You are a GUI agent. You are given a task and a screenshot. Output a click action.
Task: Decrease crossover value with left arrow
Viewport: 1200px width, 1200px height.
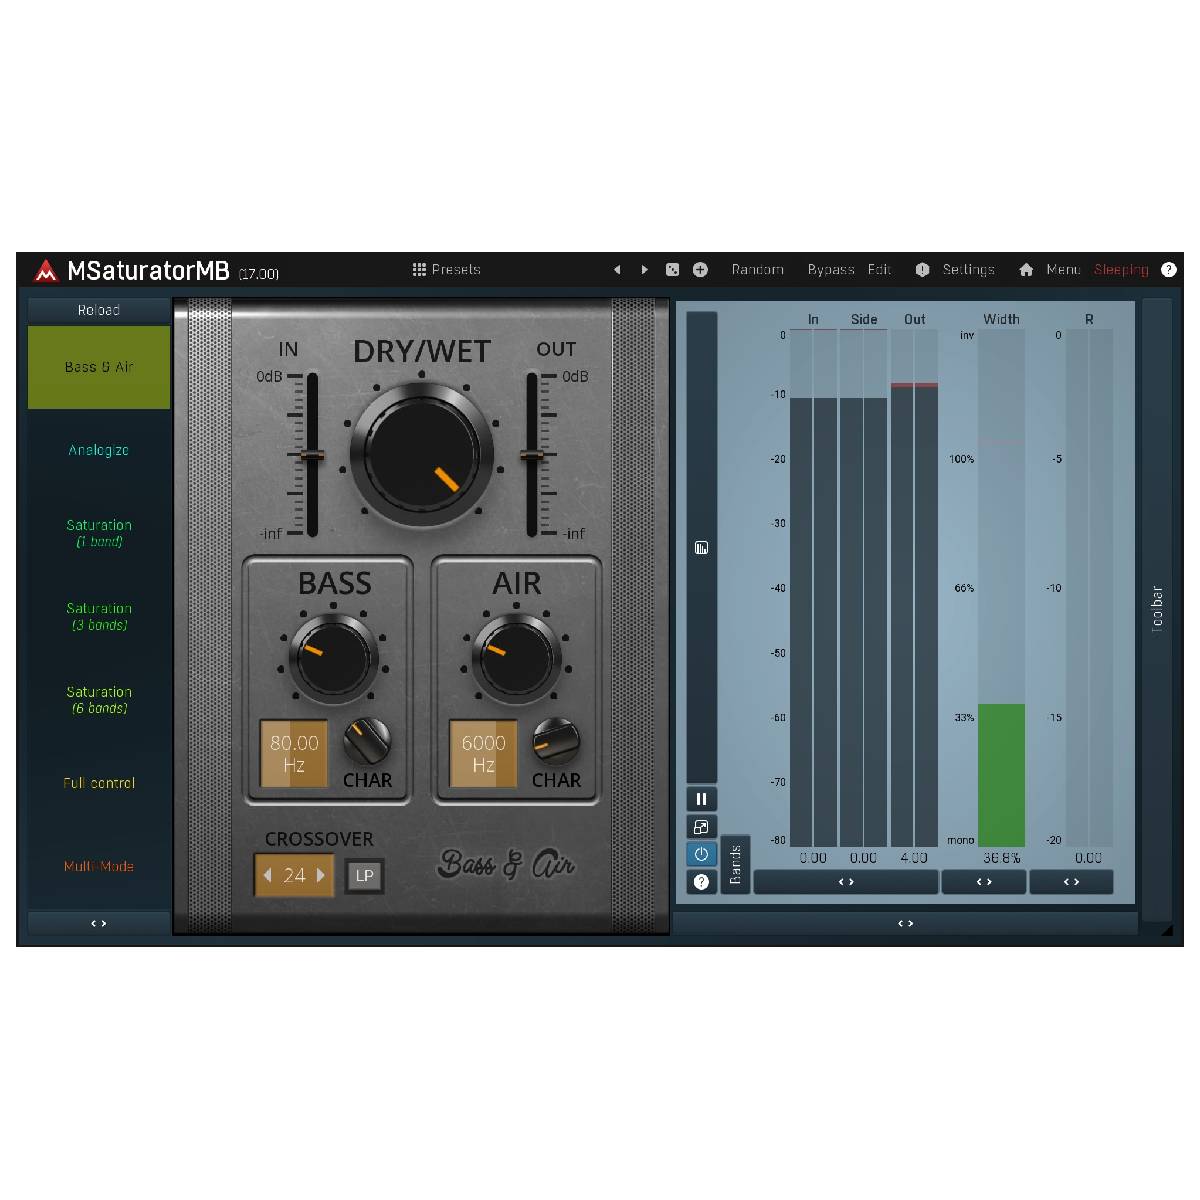(x=268, y=875)
